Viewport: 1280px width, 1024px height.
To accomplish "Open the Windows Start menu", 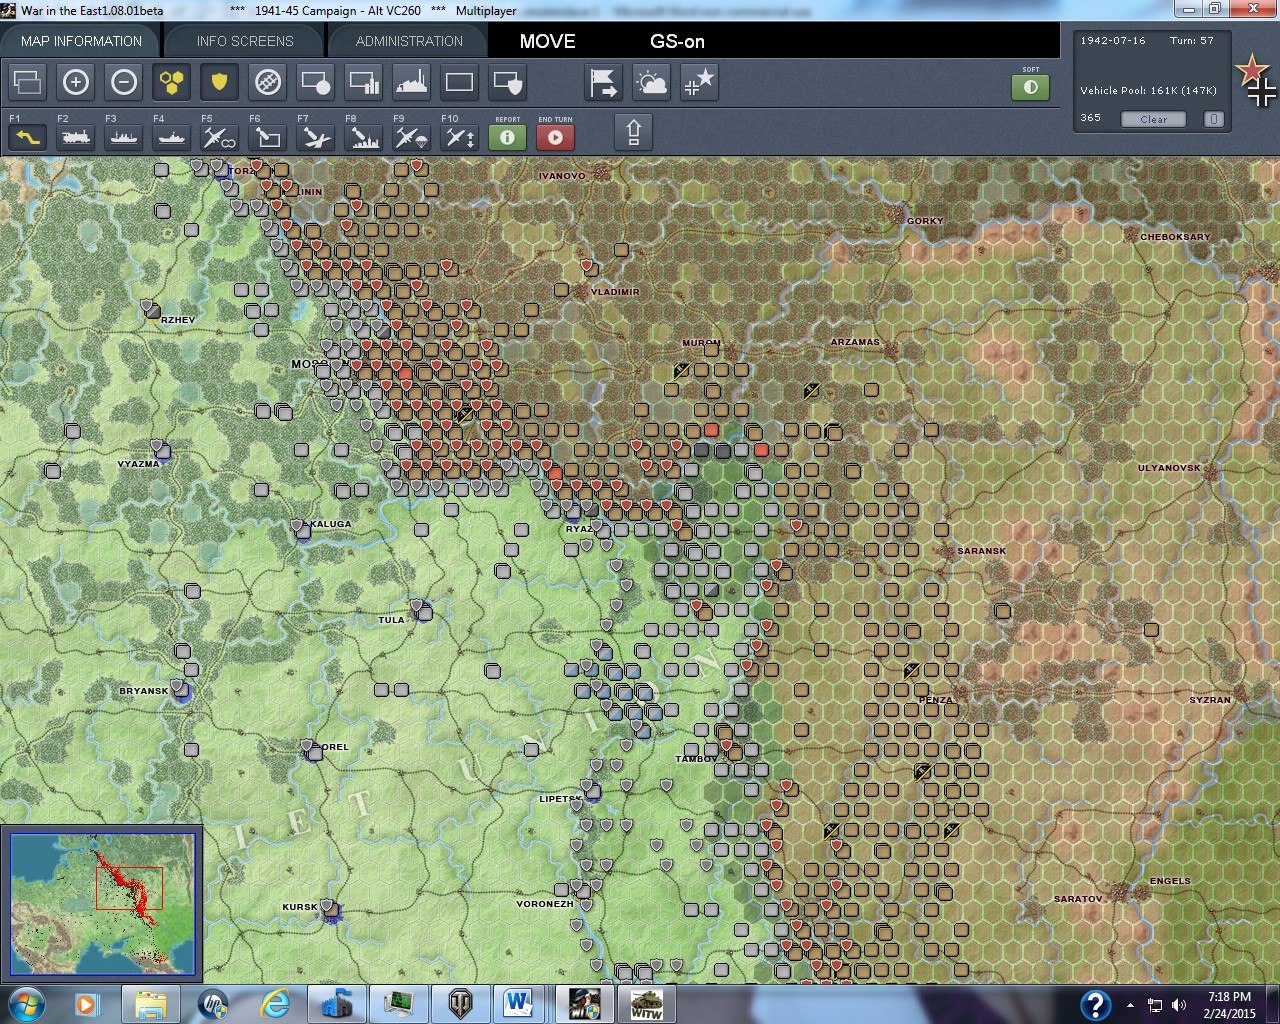I will [26, 1004].
